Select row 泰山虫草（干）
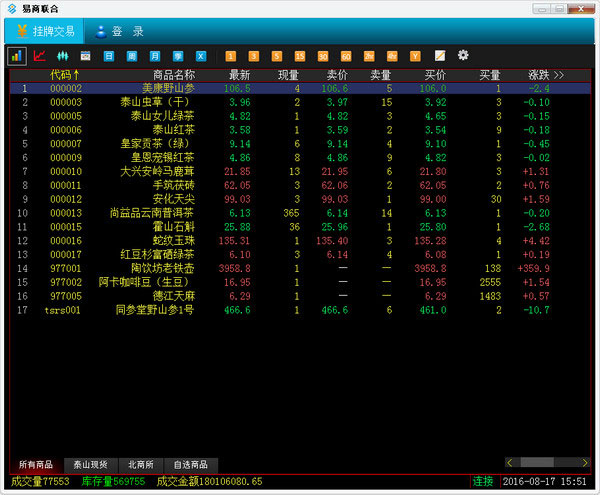The height and width of the screenshot is (495, 600). 300,102
